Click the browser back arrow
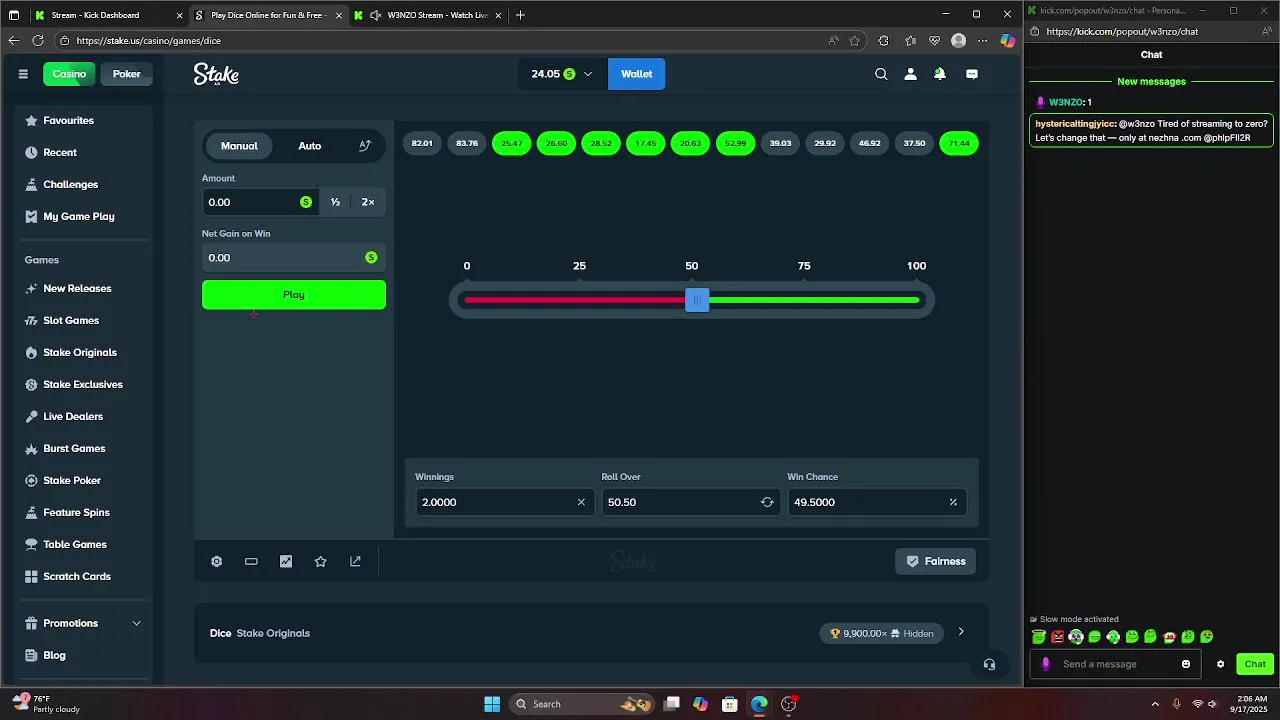This screenshot has width=1280, height=720. (x=13, y=41)
